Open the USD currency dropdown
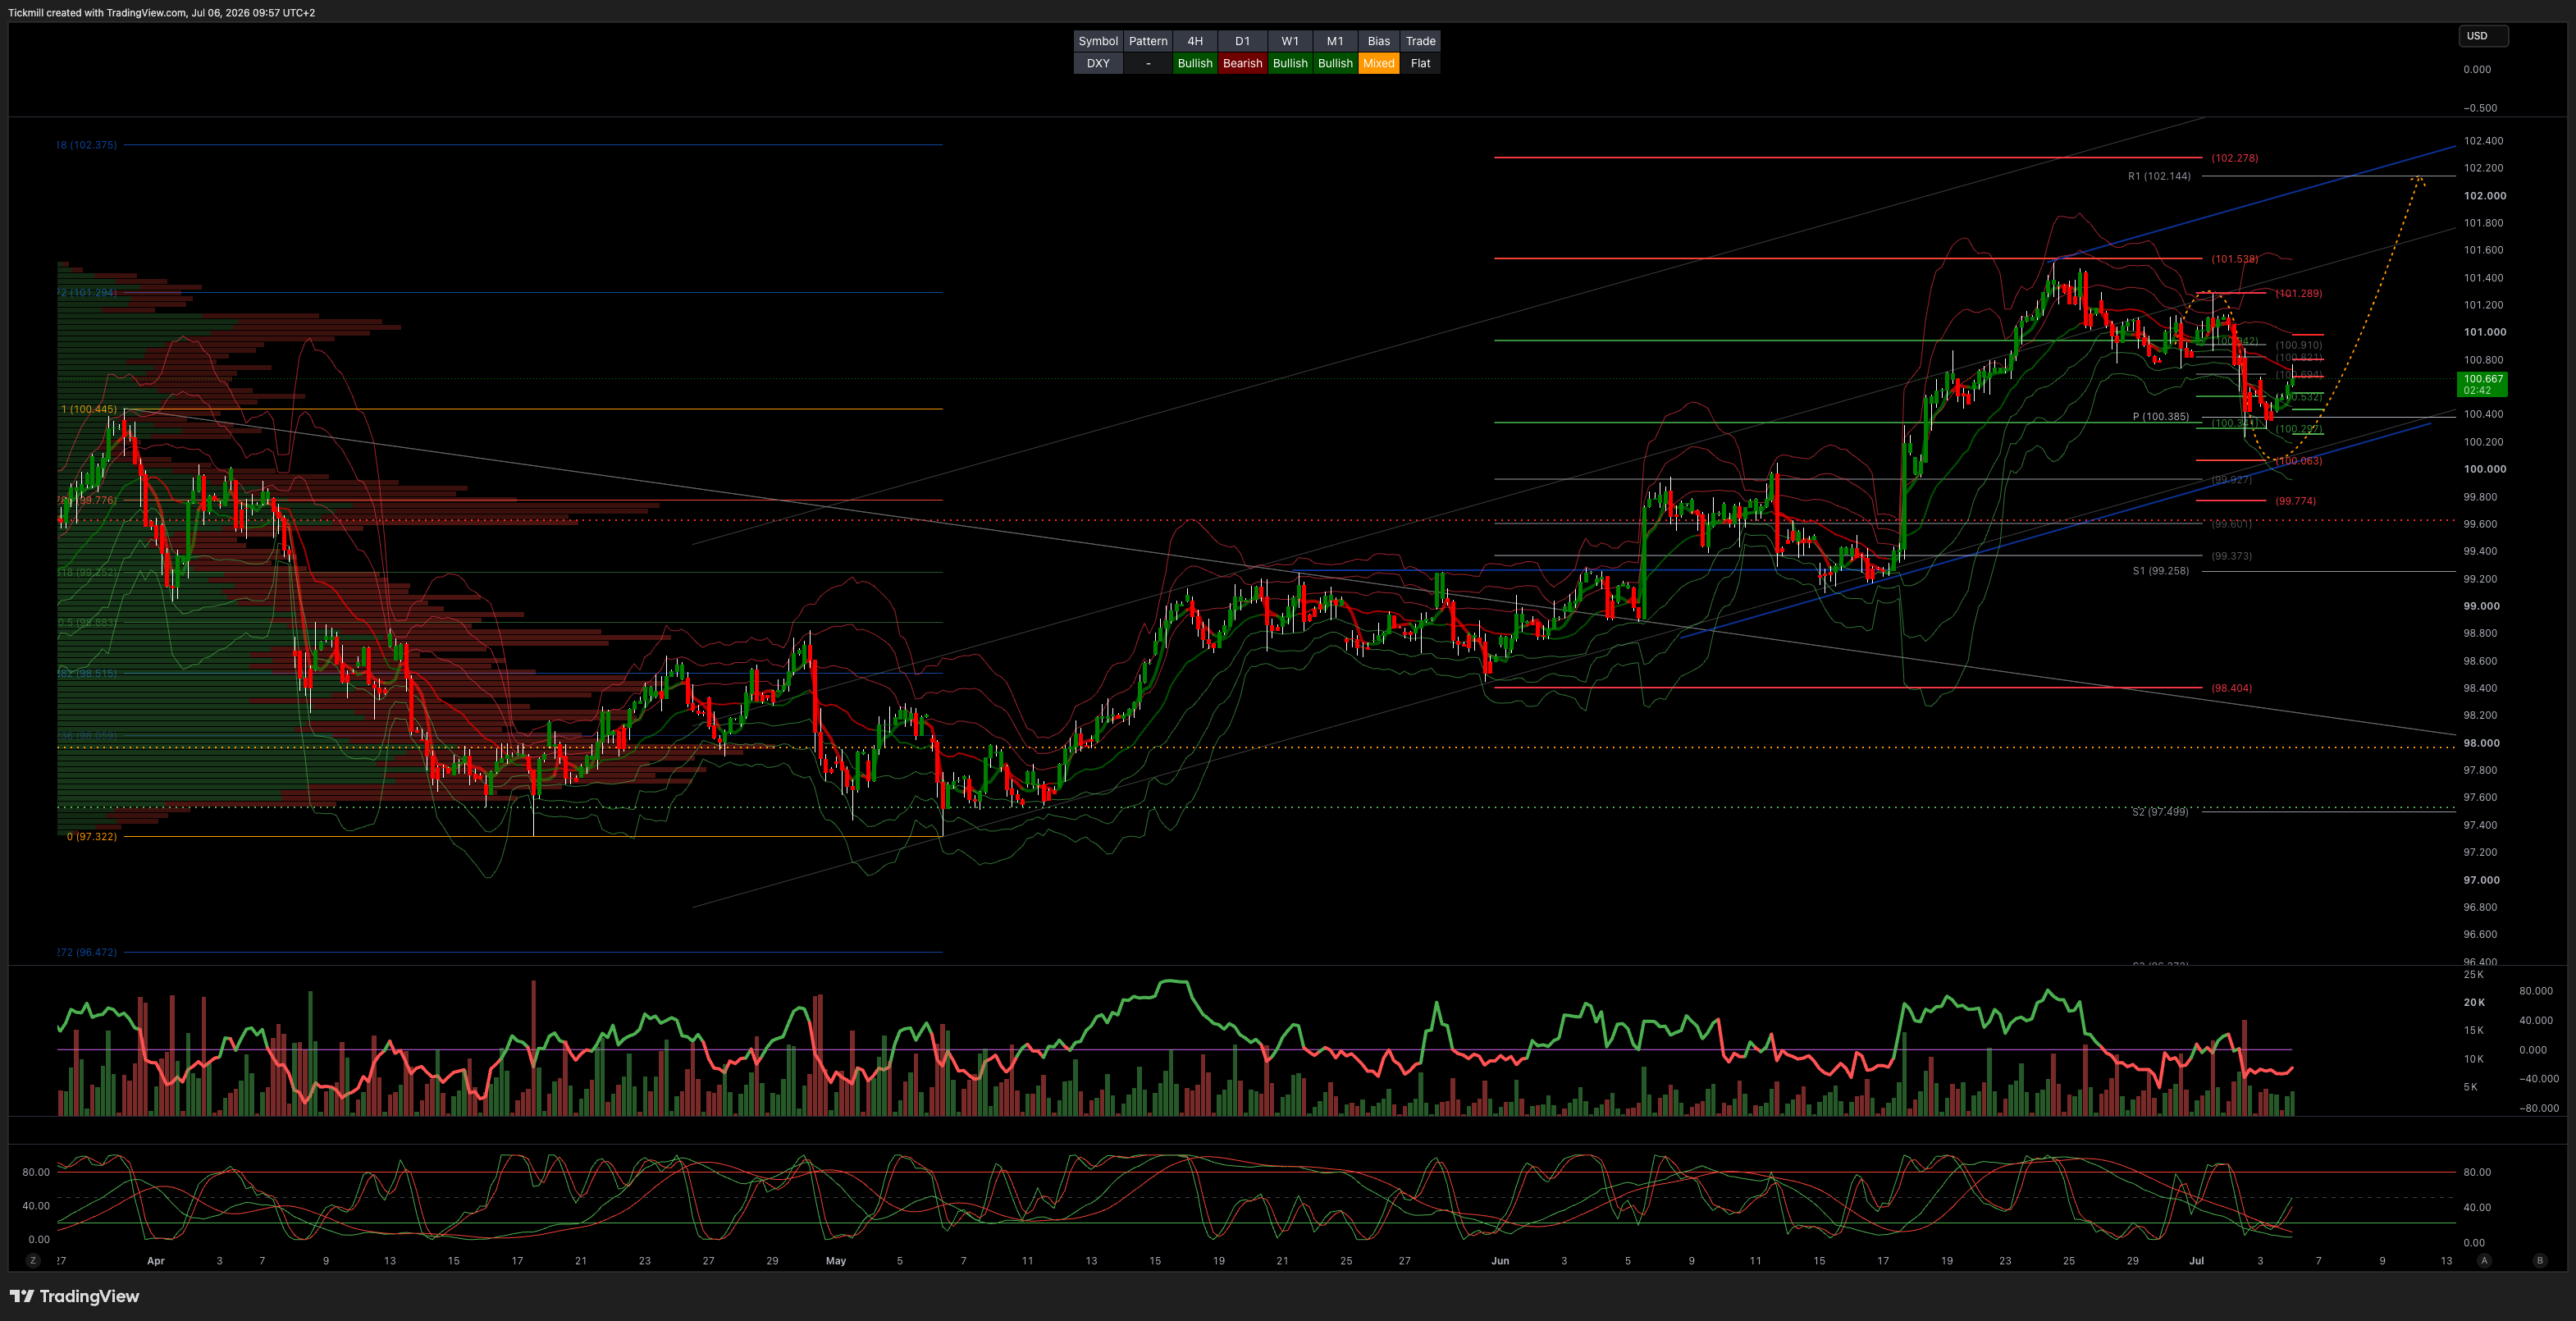This screenshot has width=2576, height=1321. (2483, 36)
